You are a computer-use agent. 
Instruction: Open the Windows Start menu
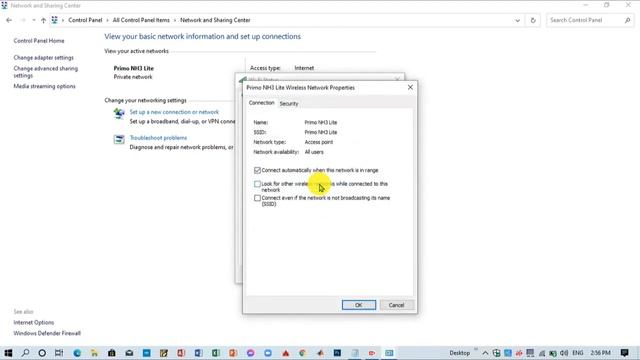point(8,353)
